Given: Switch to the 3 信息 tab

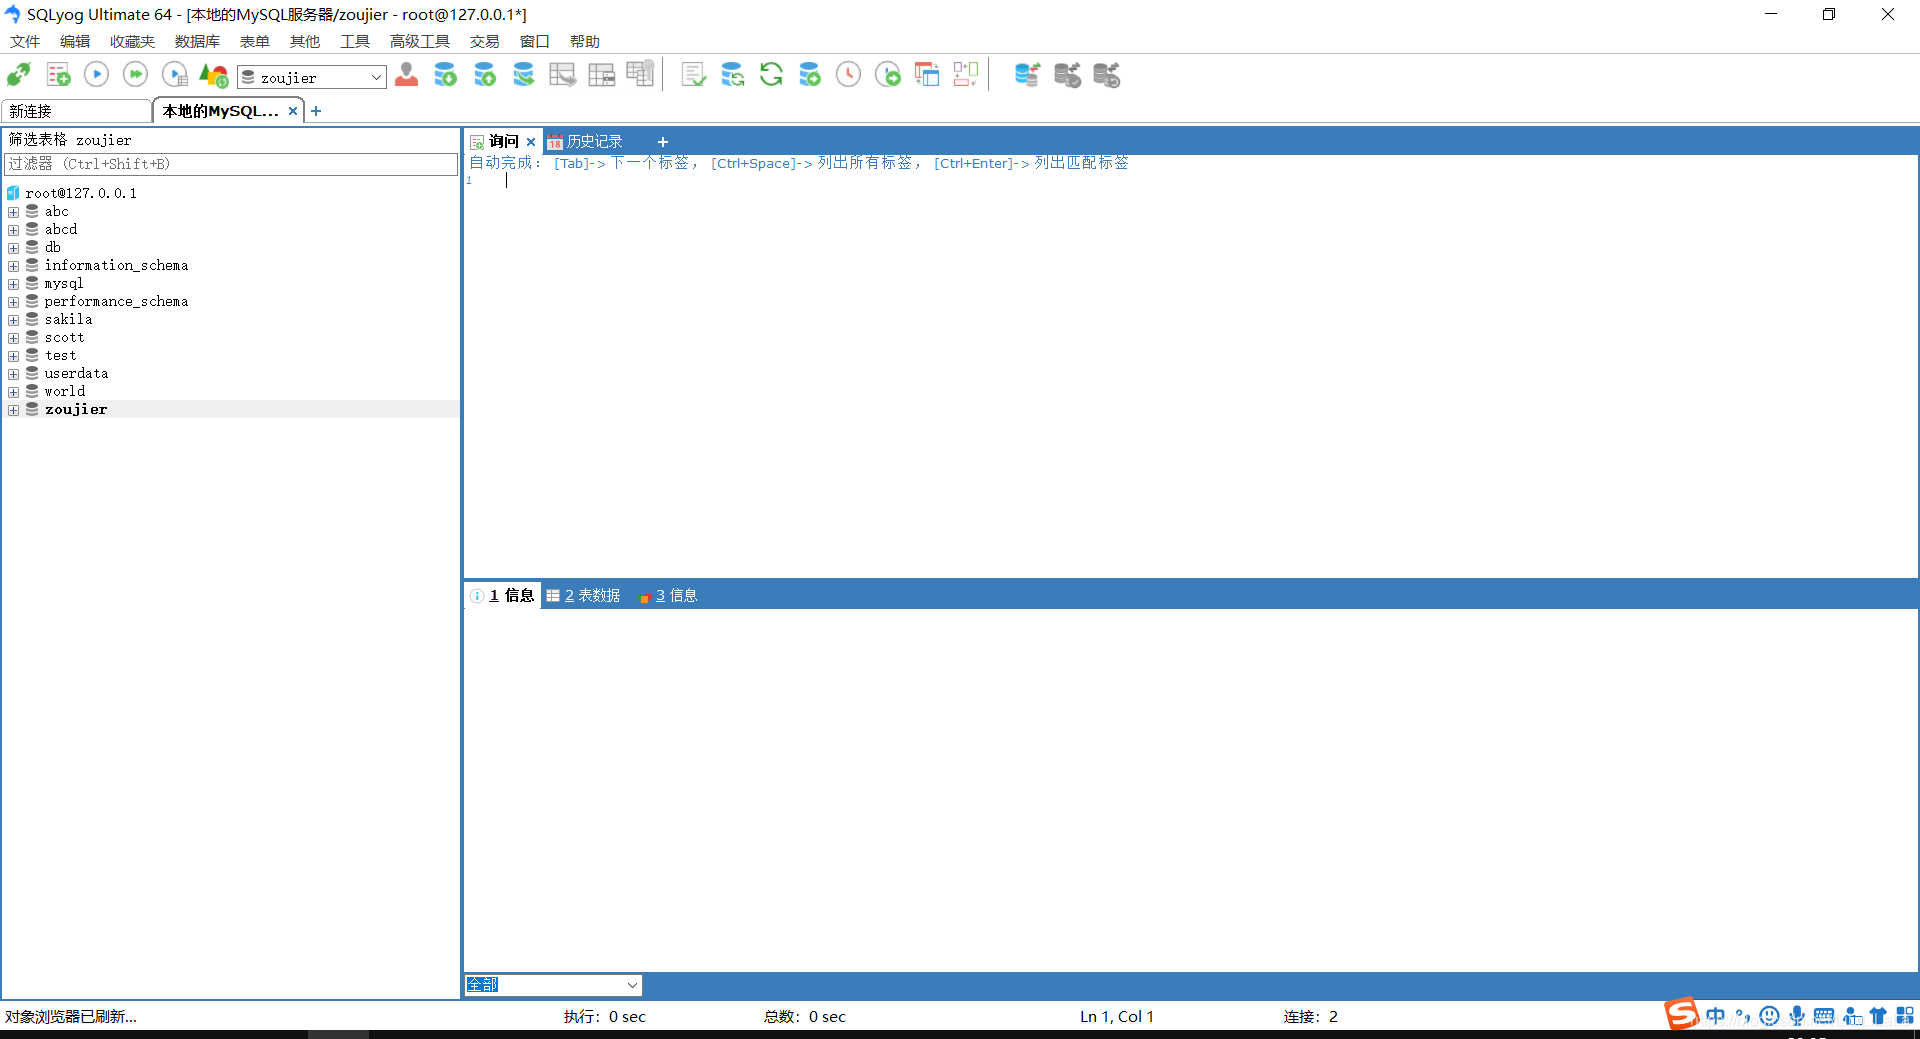Looking at the screenshot, I should (668, 595).
